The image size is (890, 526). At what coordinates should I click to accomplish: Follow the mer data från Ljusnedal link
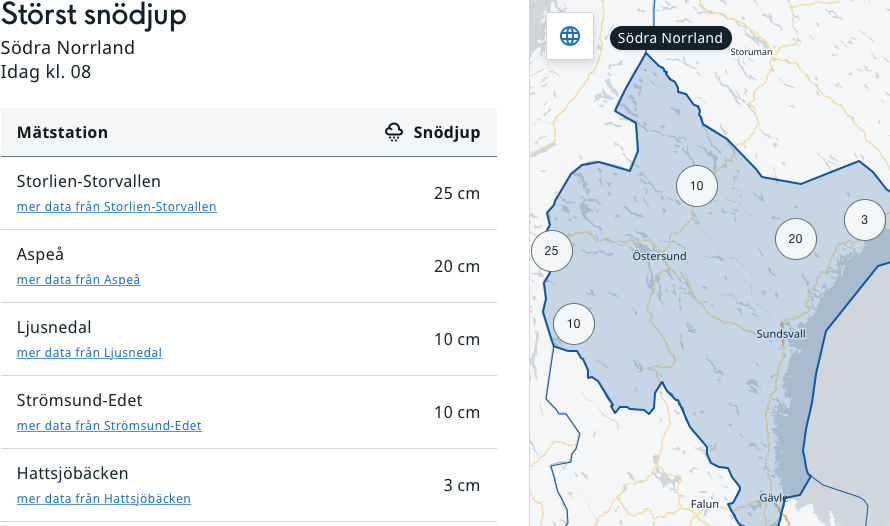point(89,353)
